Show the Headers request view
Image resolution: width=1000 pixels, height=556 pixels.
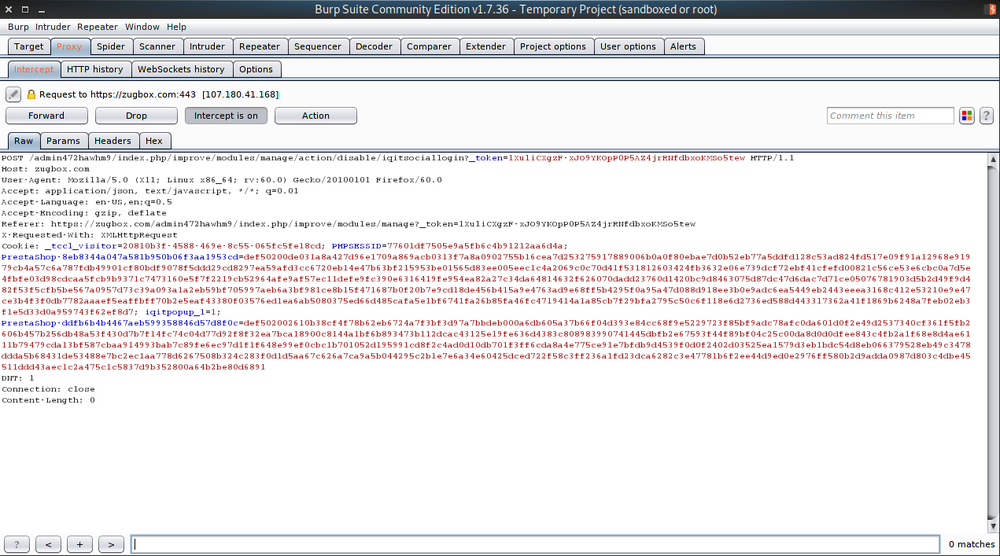point(112,141)
